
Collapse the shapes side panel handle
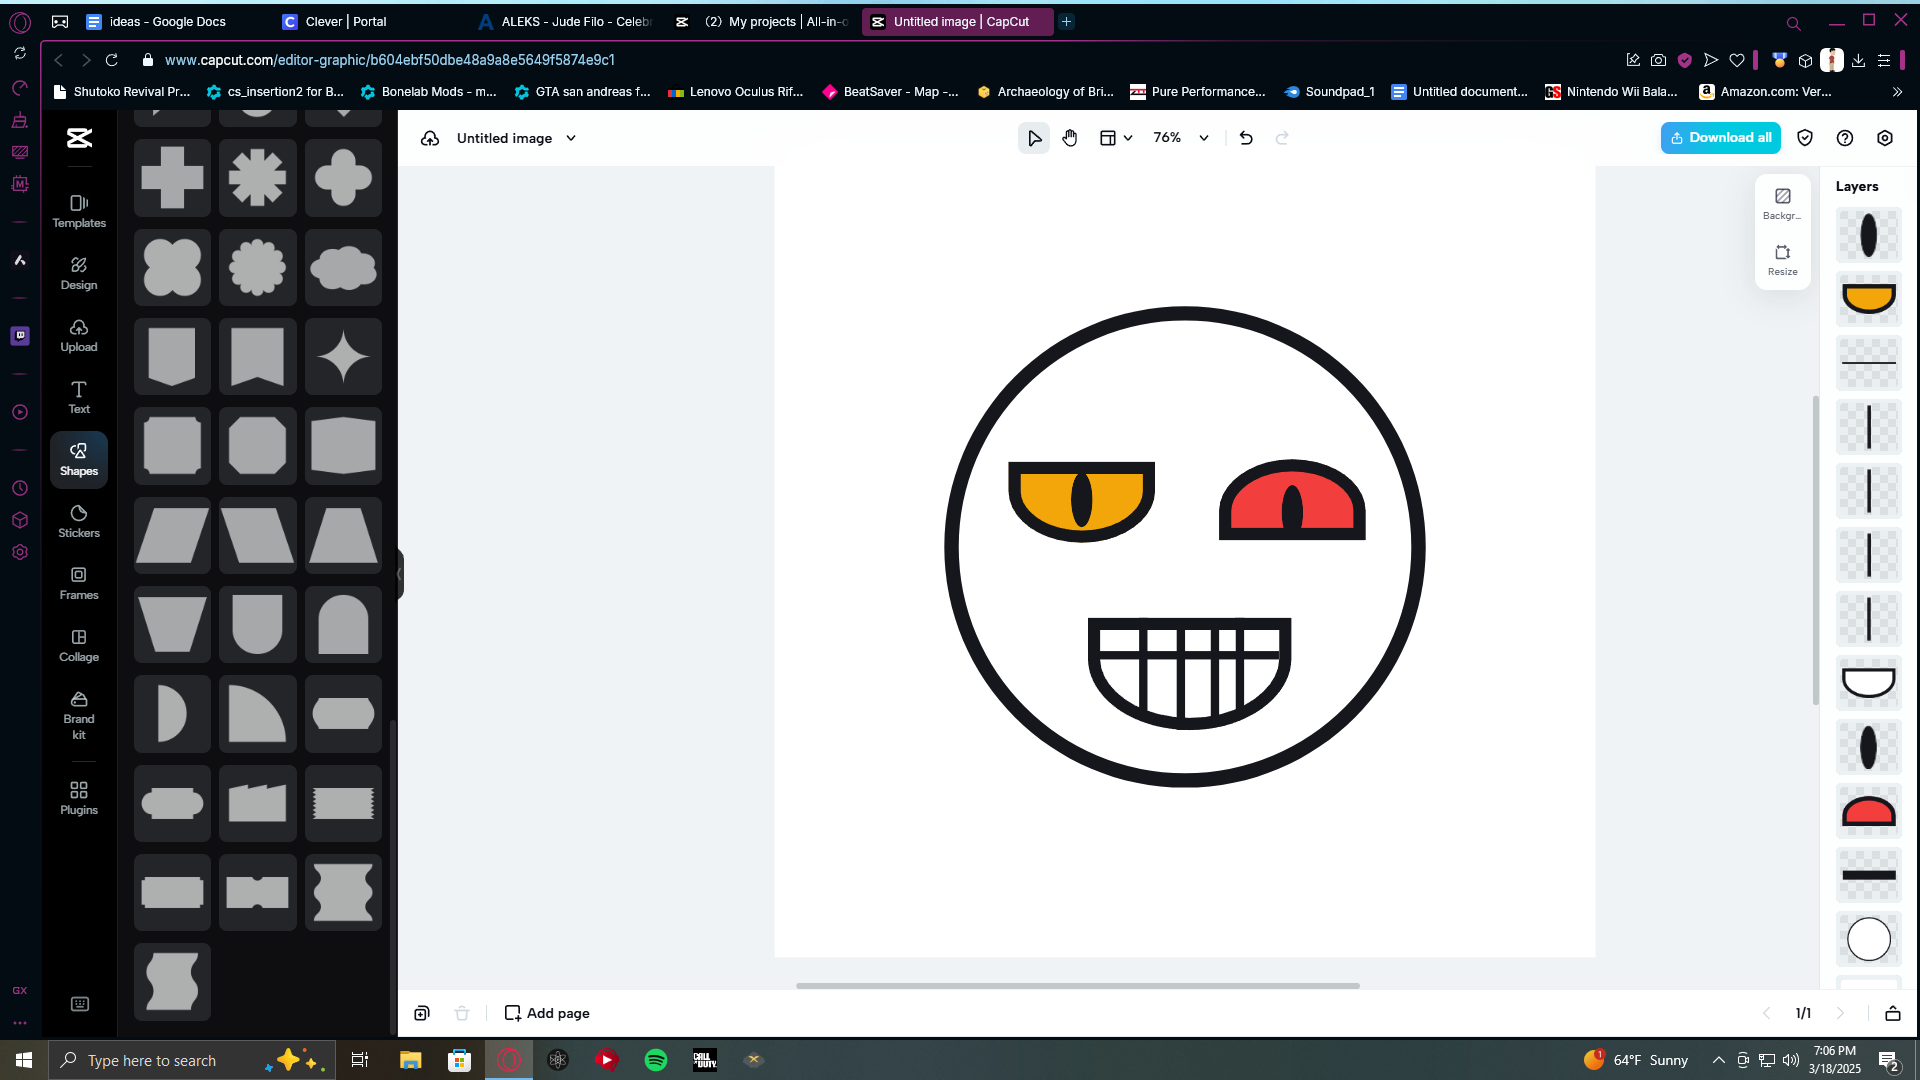point(399,574)
